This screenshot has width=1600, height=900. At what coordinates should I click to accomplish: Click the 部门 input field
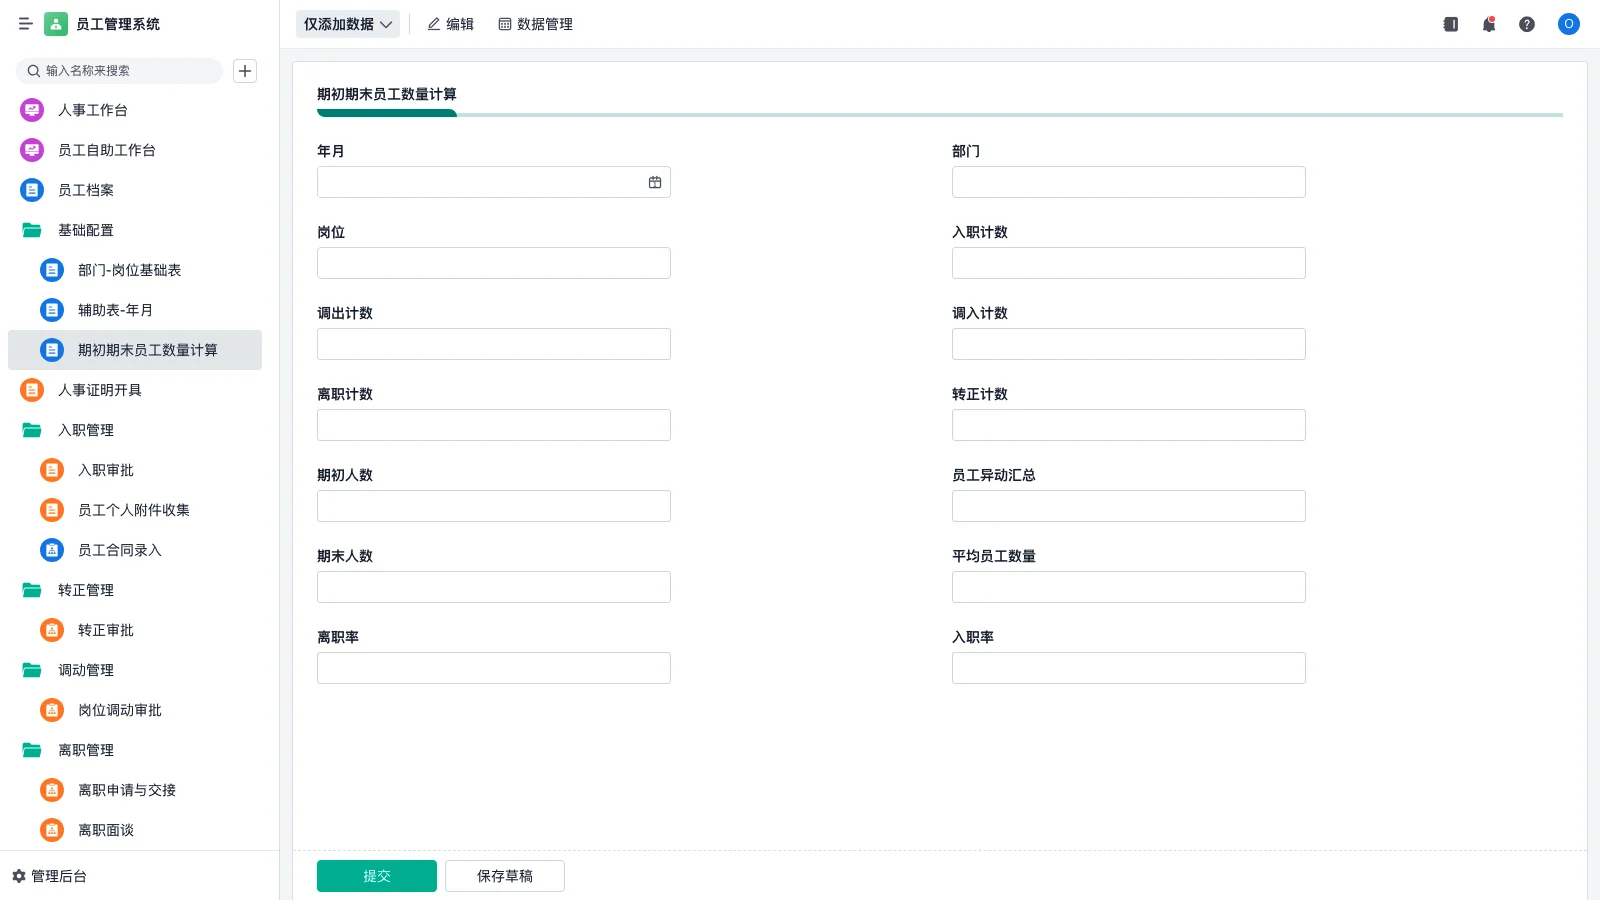1129,182
